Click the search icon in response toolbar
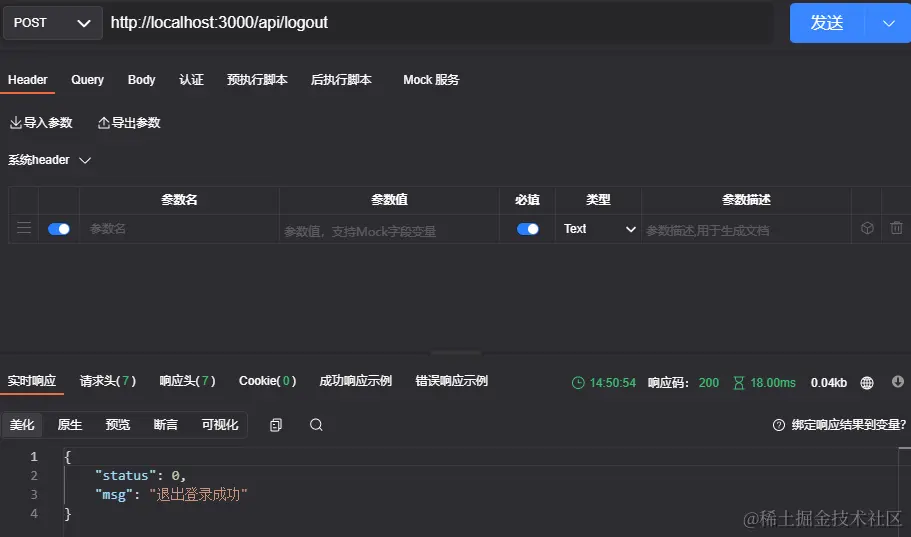This screenshot has height=537, width=911. coord(316,425)
